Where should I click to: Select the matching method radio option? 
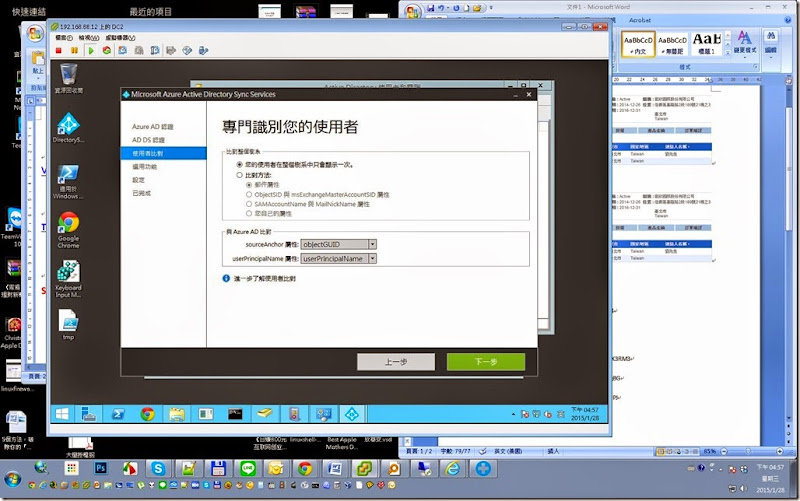click(x=239, y=175)
